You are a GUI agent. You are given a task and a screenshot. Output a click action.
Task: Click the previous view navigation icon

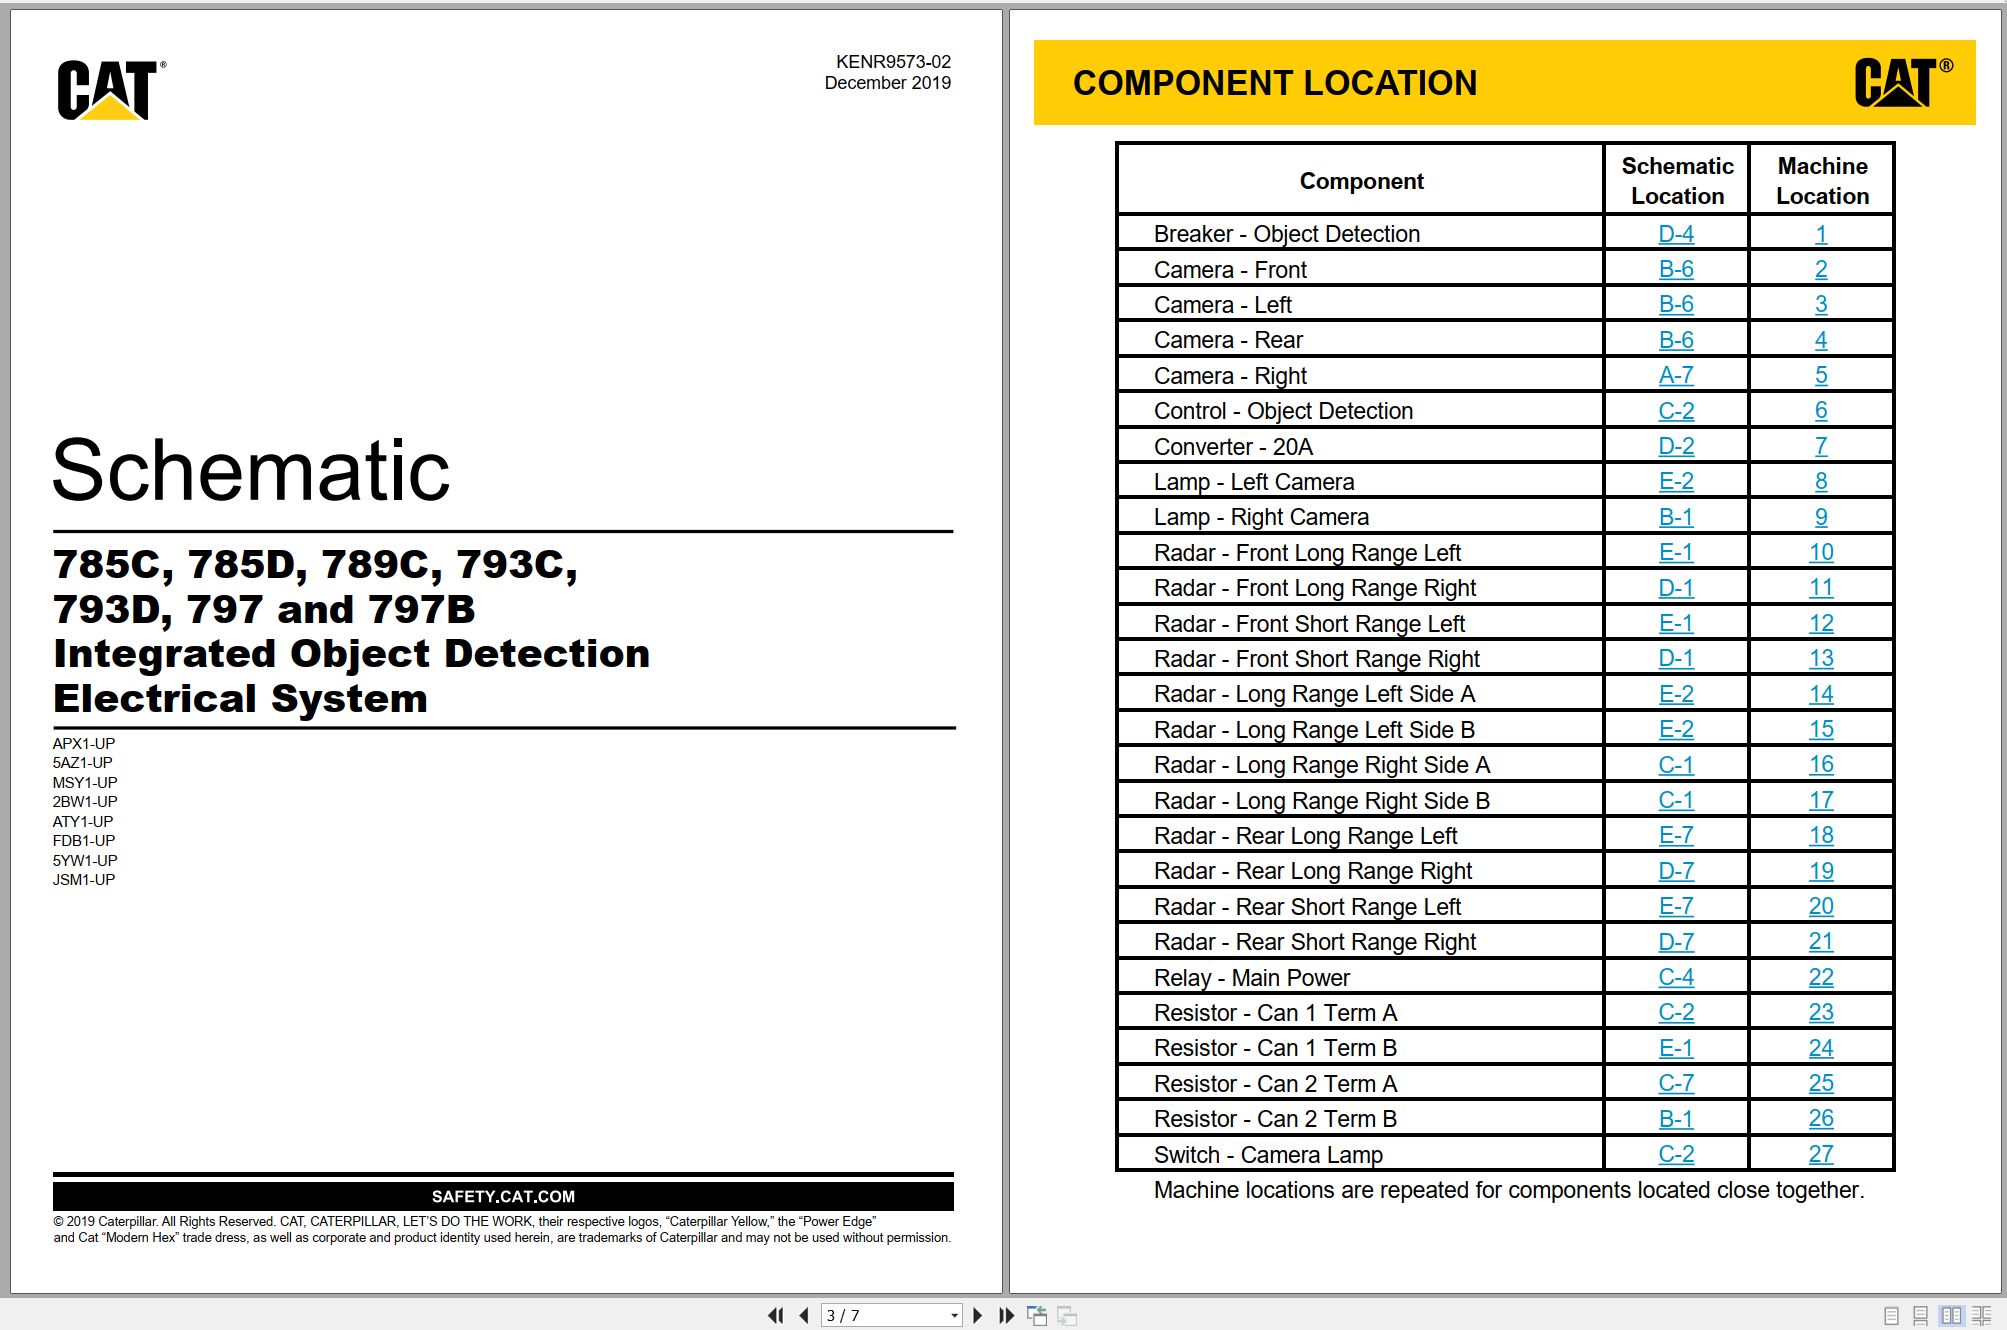(1037, 1315)
